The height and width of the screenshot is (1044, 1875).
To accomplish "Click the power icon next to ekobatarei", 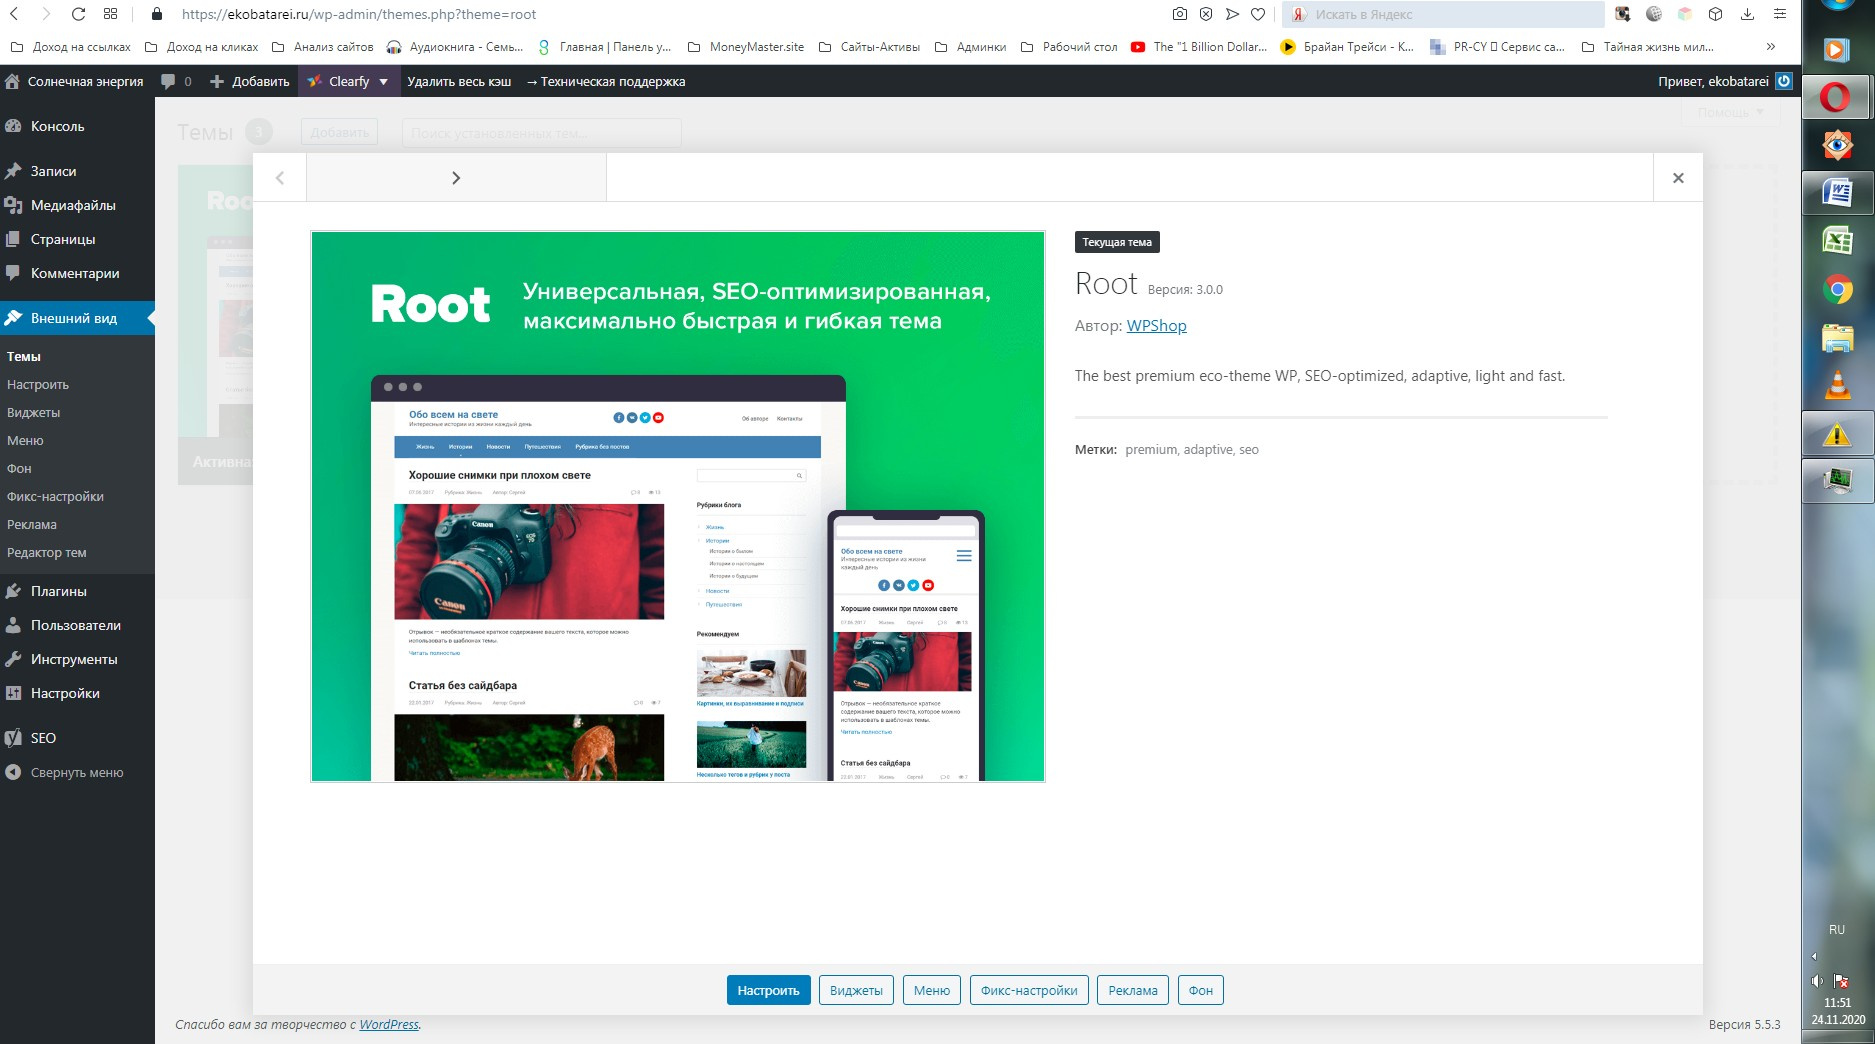I will tap(1783, 81).
